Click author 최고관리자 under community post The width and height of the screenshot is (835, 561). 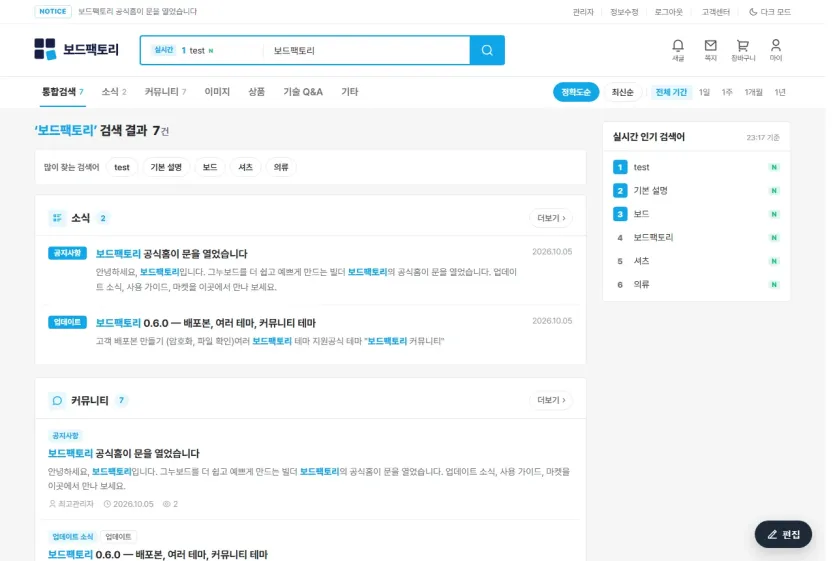tap(71, 504)
